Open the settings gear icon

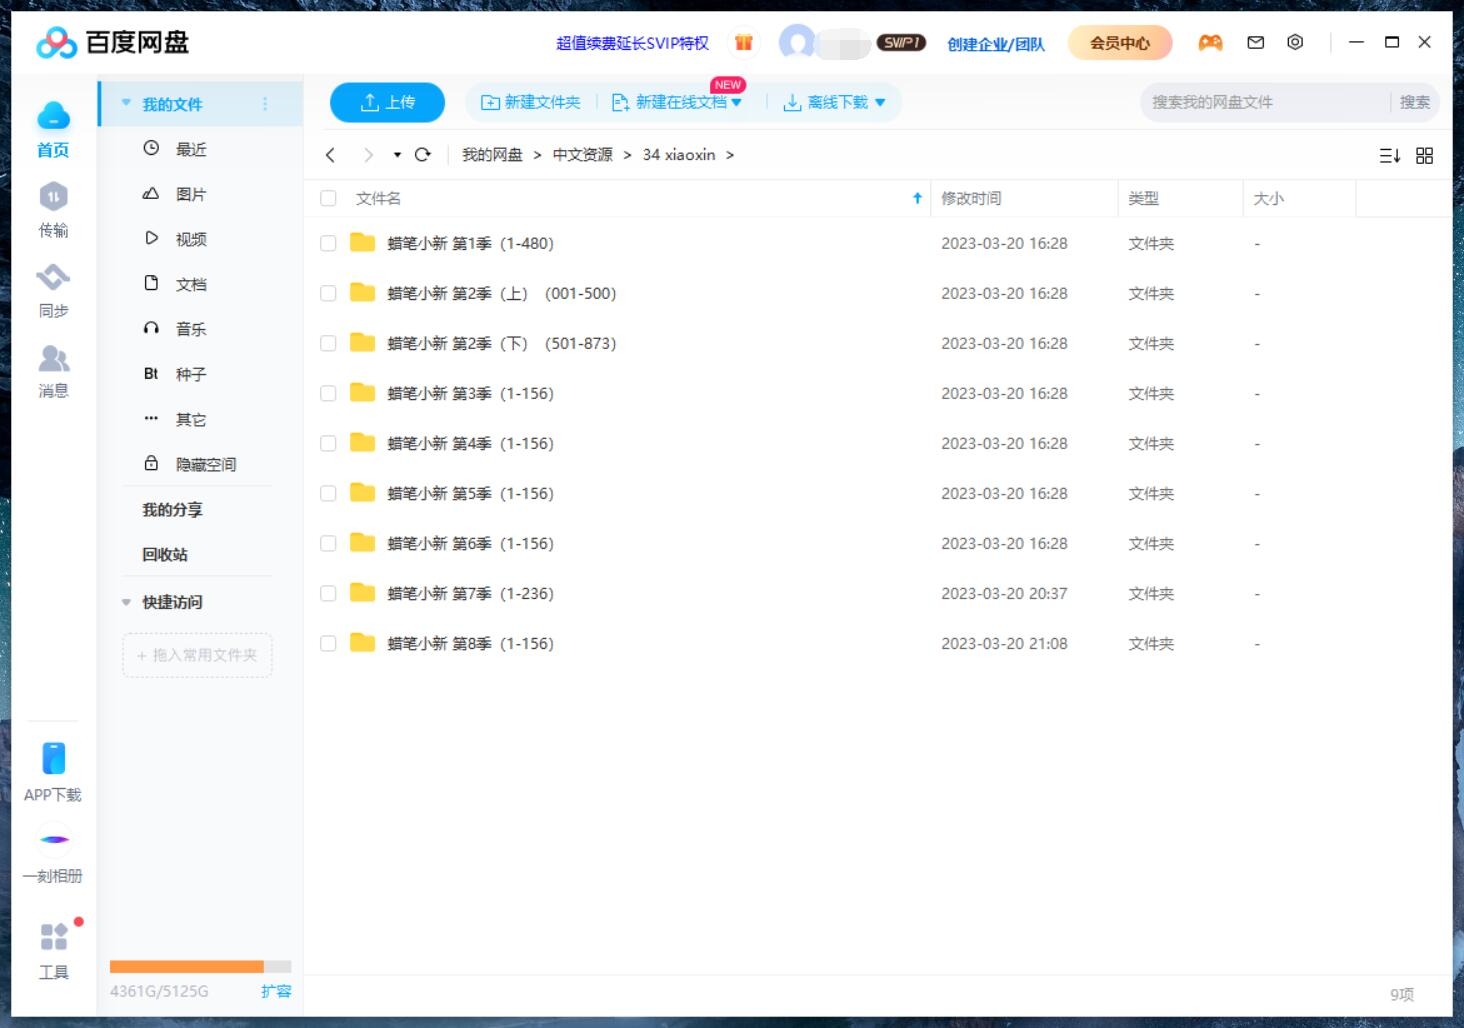coord(1295,42)
